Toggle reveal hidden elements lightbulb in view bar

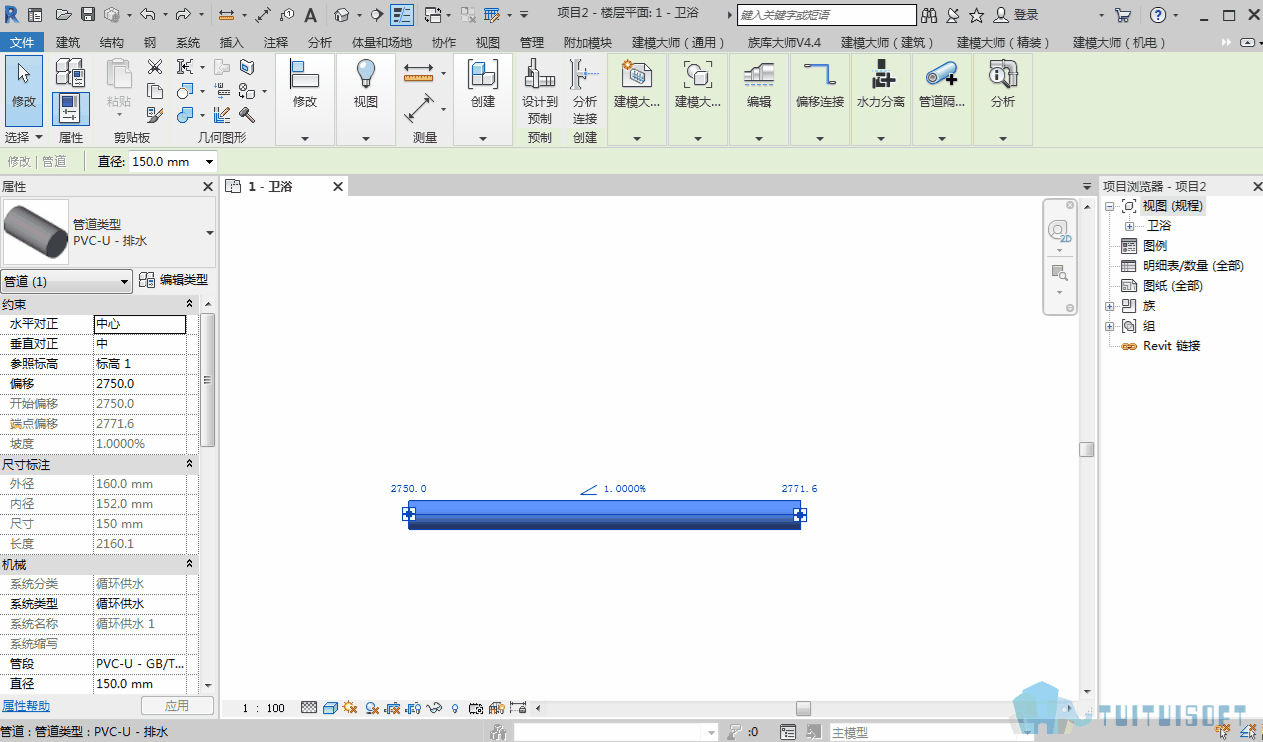(x=455, y=708)
